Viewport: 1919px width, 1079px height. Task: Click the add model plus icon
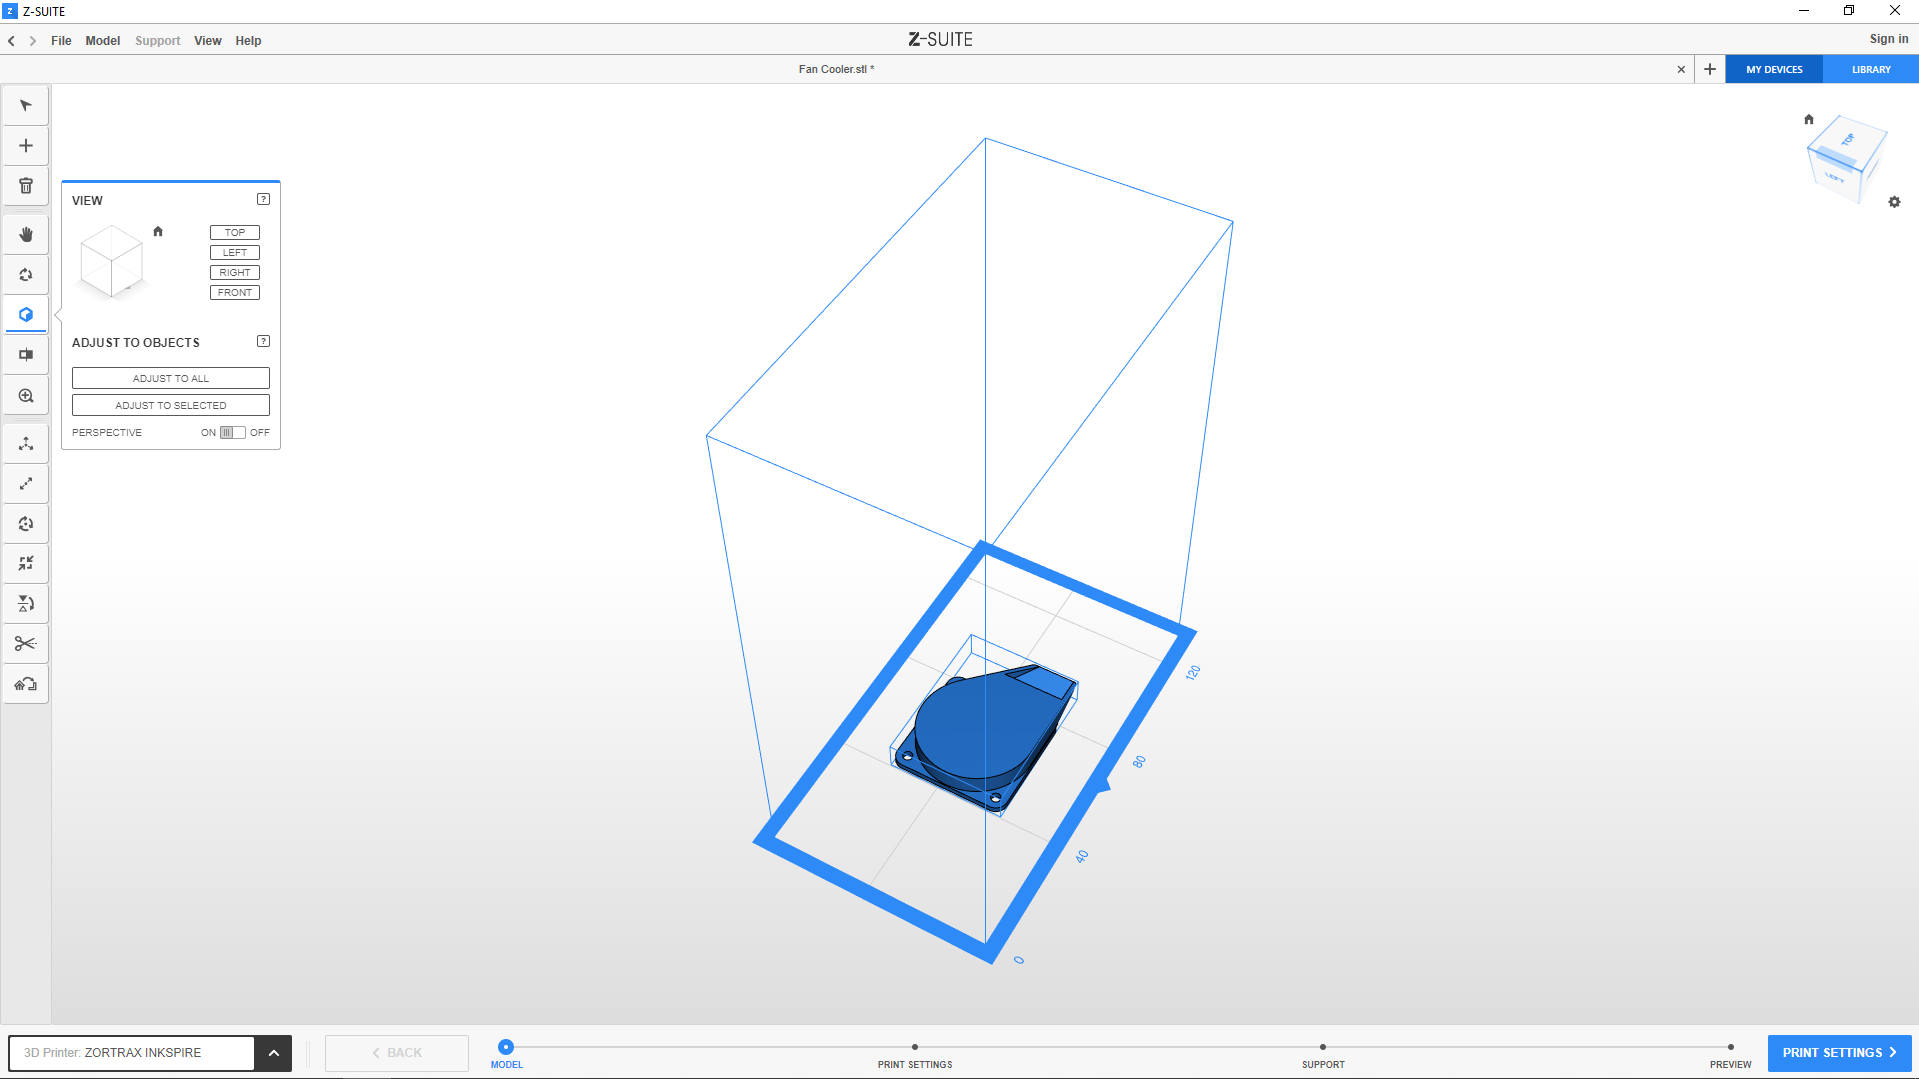coord(26,146)
